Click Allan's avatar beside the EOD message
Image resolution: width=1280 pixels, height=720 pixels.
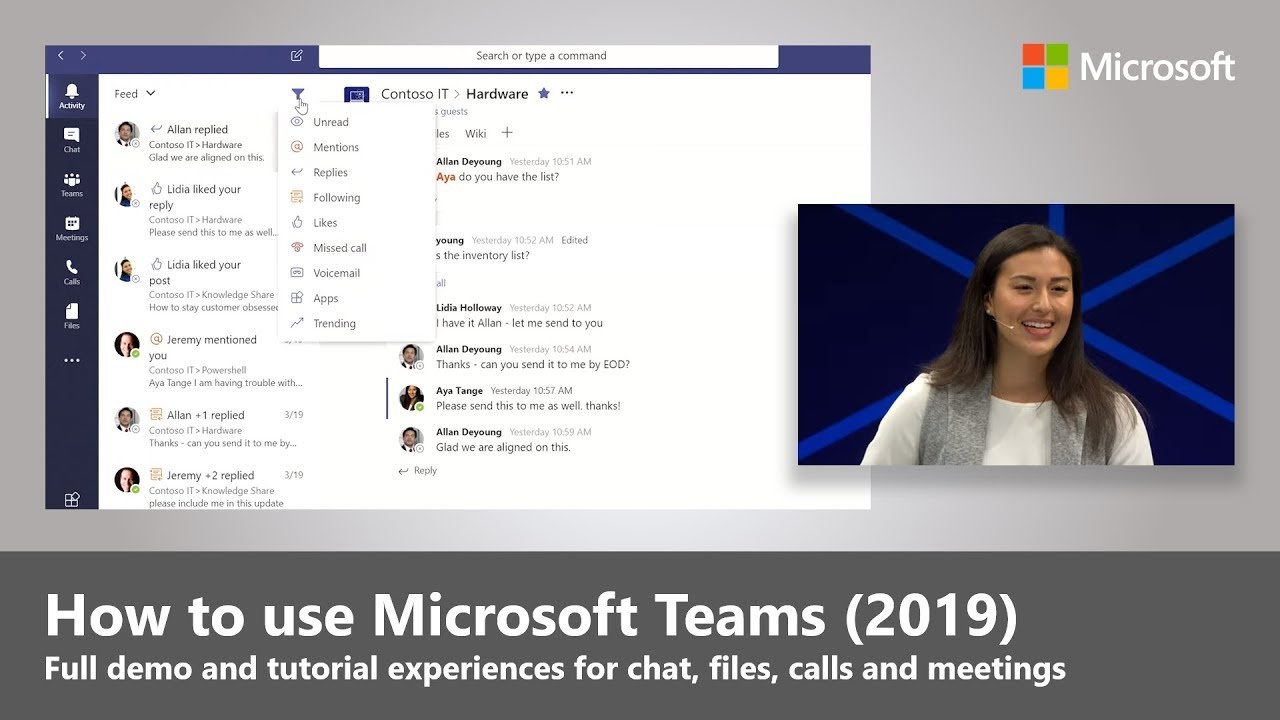click(411, 356)
